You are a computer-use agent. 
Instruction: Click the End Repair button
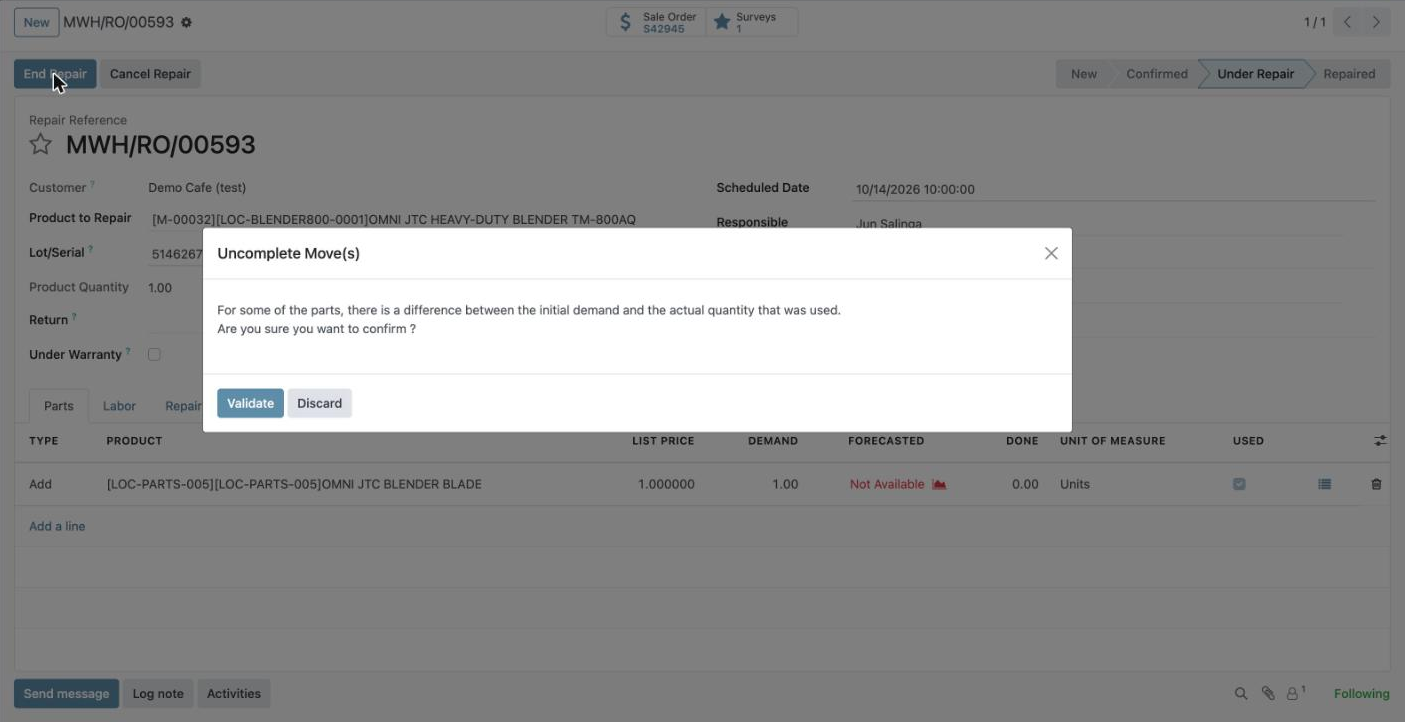tap(55, 74)
